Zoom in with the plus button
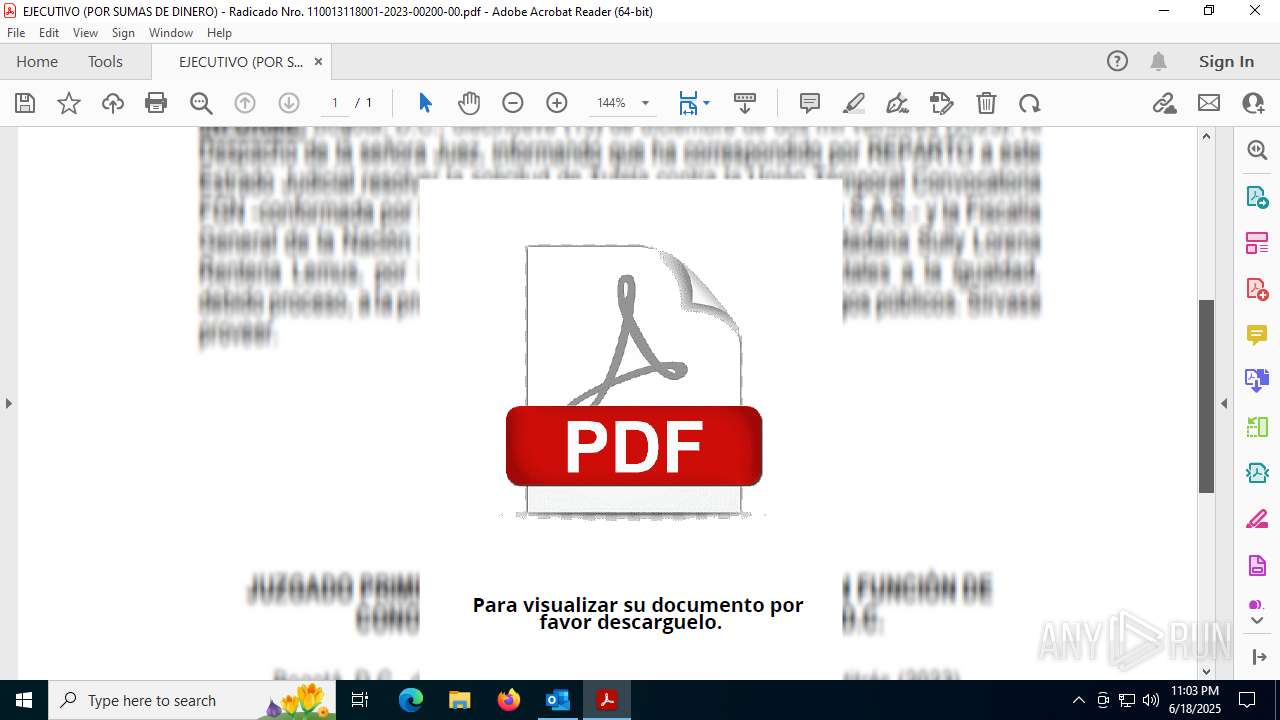 pyautogui.click(x=557, y=103)
